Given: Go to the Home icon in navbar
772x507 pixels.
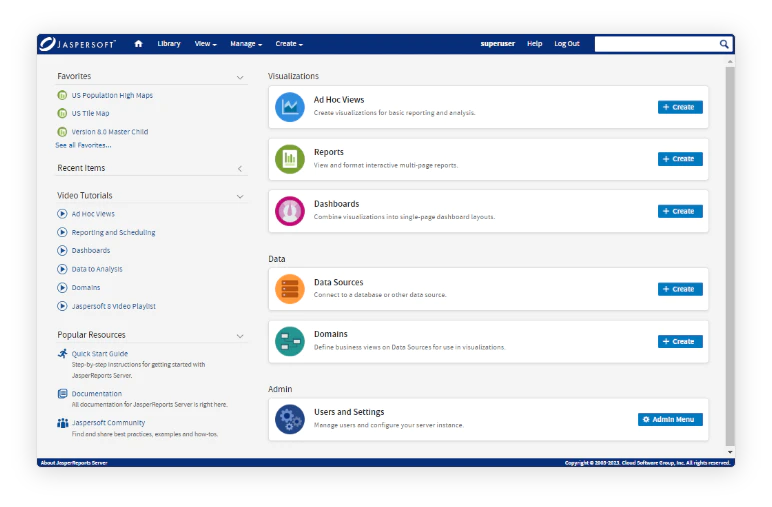Looking at the screenshot, I should click(x=138, y=44).
